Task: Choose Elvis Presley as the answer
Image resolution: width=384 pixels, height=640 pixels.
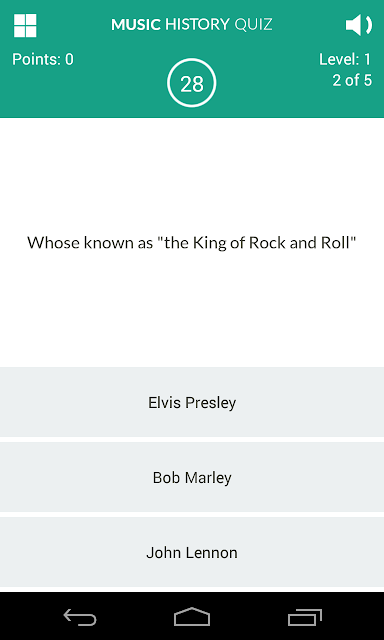Action: 192,402
